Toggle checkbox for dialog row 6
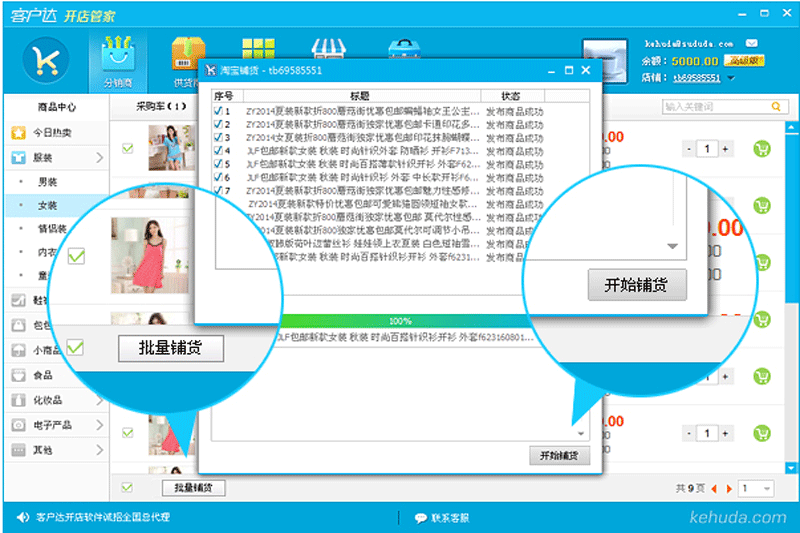This screenshot has width=800, height=533. point(218,177)
